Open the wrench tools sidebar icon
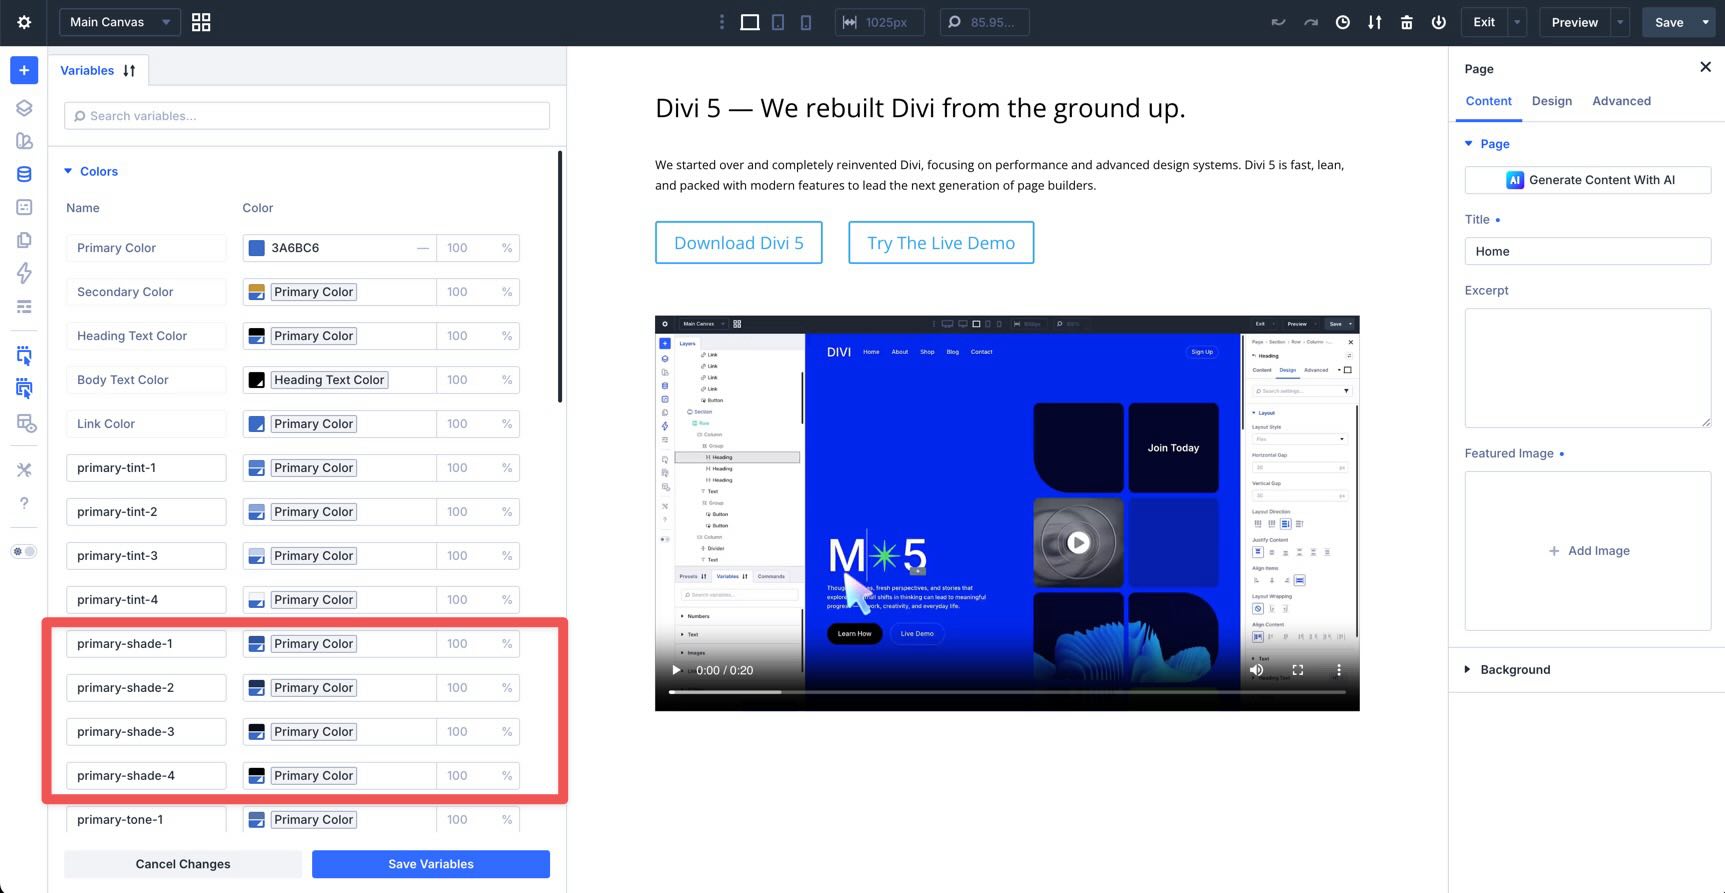Viewport: 1725px width, 893px height. [24, 470]
